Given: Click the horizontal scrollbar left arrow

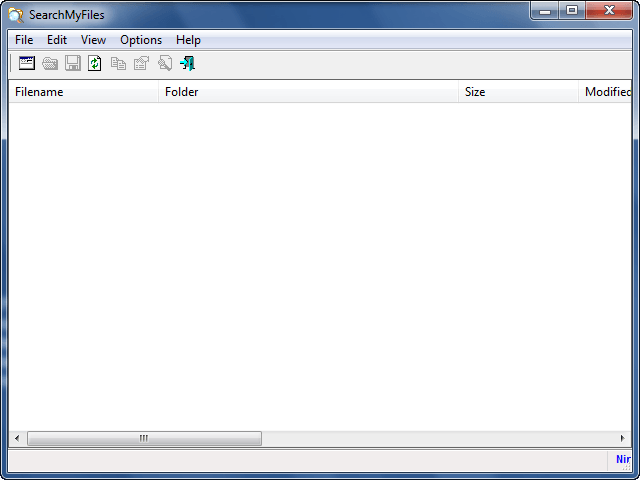Looking at the screenshot, I should pos(17,438).
